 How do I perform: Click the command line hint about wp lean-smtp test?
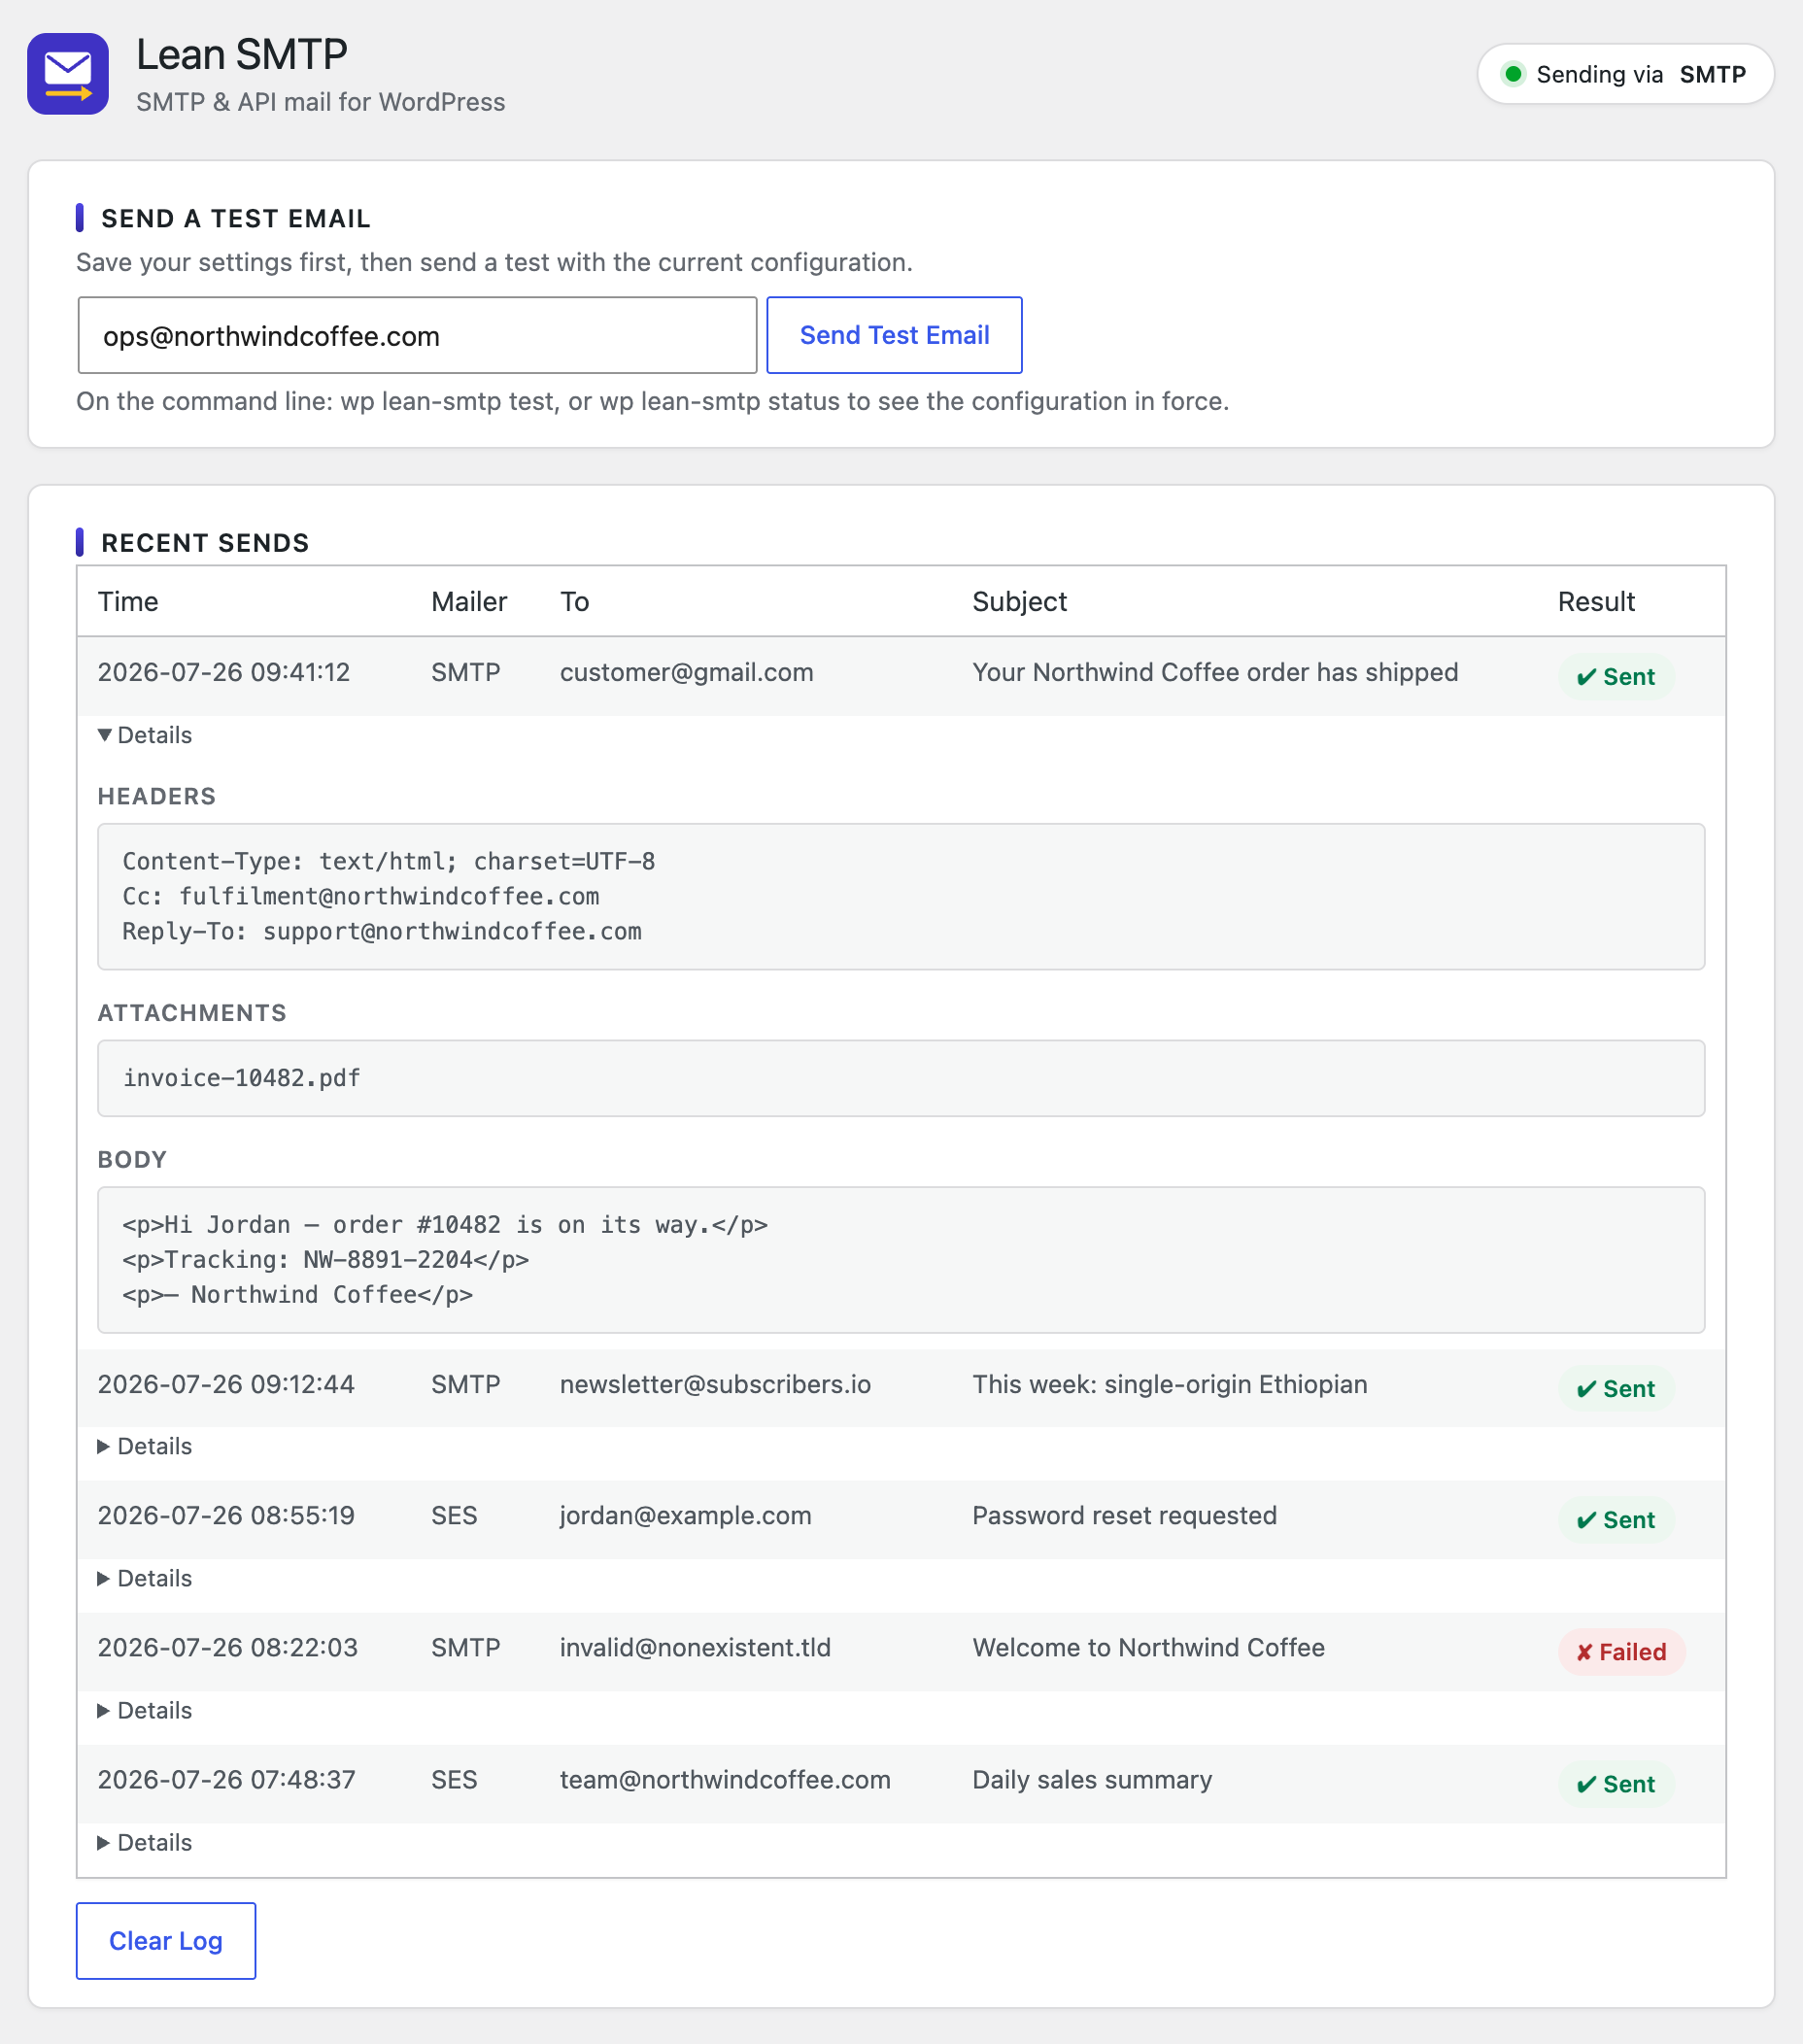click(653, 401)
